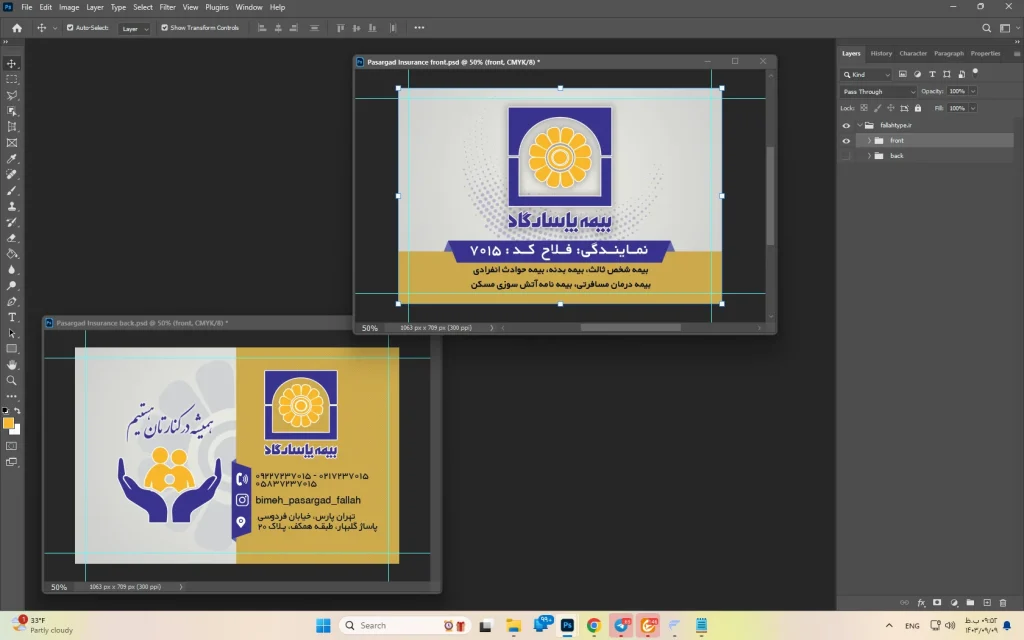Create a new layer group
The image size is (1024, 640).
[x=970, y=603]
